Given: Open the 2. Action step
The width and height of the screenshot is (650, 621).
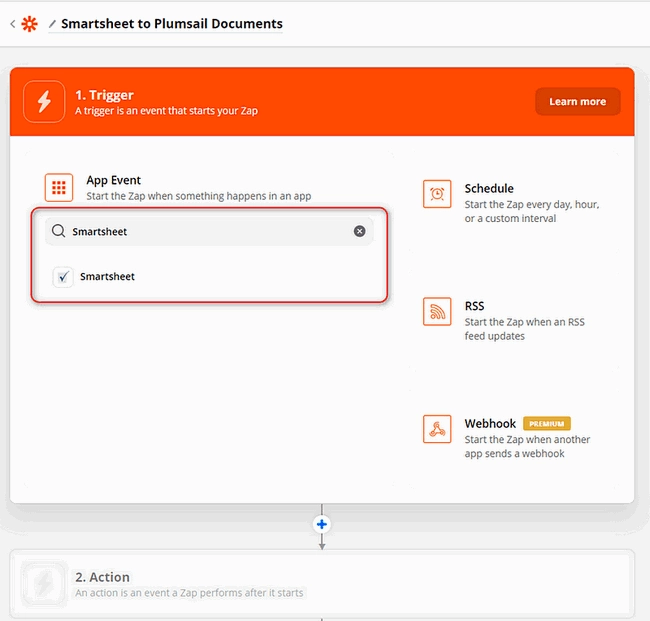Looking at the screenshot, I should coord(322,584).
